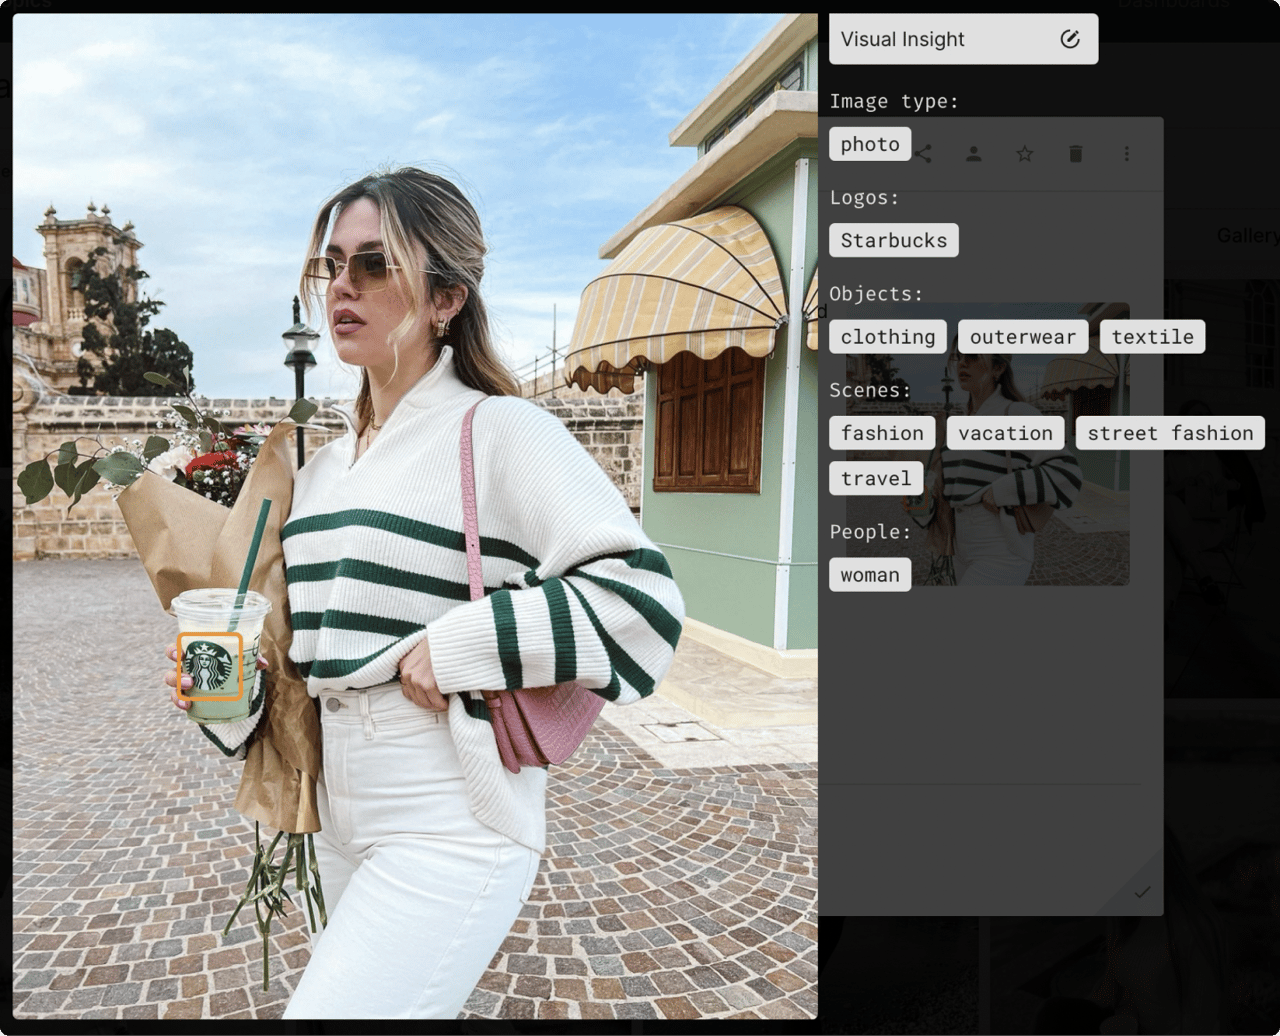Image resolution: width=1280 pixels, height=1036 pixels.
Task: Select the street fashion scene tag
Action: tap(1169, 432)
